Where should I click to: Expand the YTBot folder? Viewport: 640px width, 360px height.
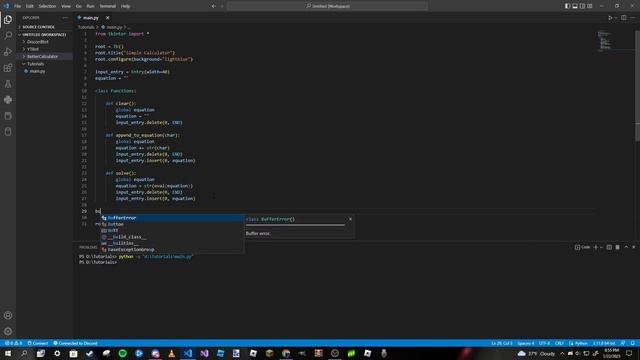tap(44, 49)
